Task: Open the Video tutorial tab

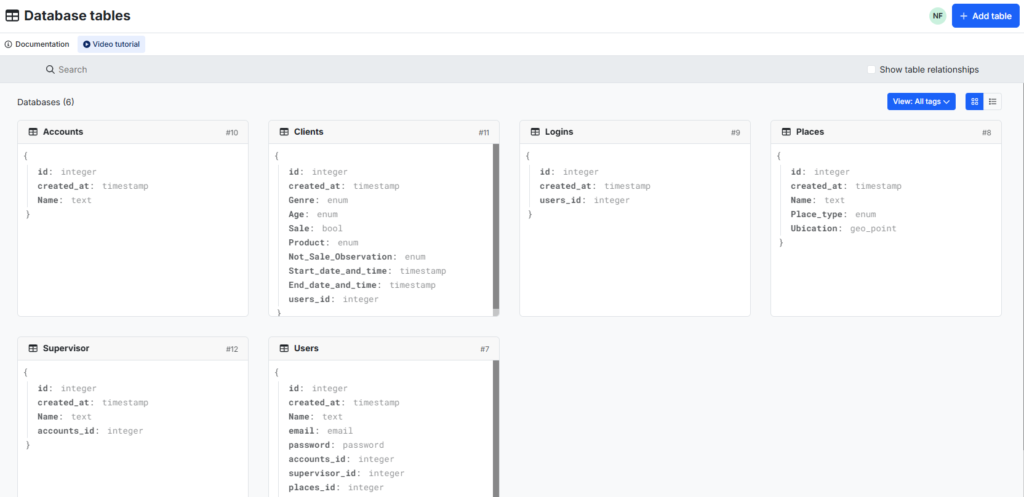Action: [113, 44]
